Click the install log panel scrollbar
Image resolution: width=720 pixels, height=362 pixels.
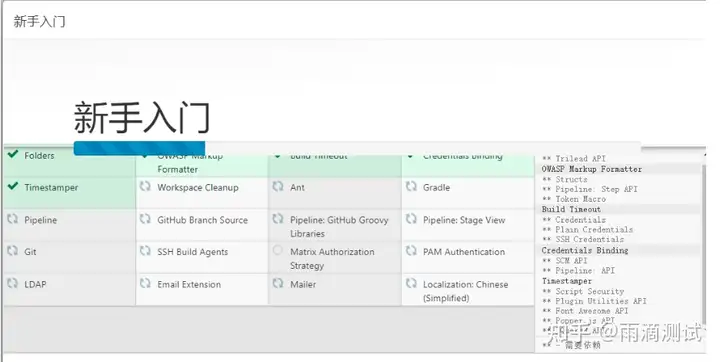tap(704, 243)
